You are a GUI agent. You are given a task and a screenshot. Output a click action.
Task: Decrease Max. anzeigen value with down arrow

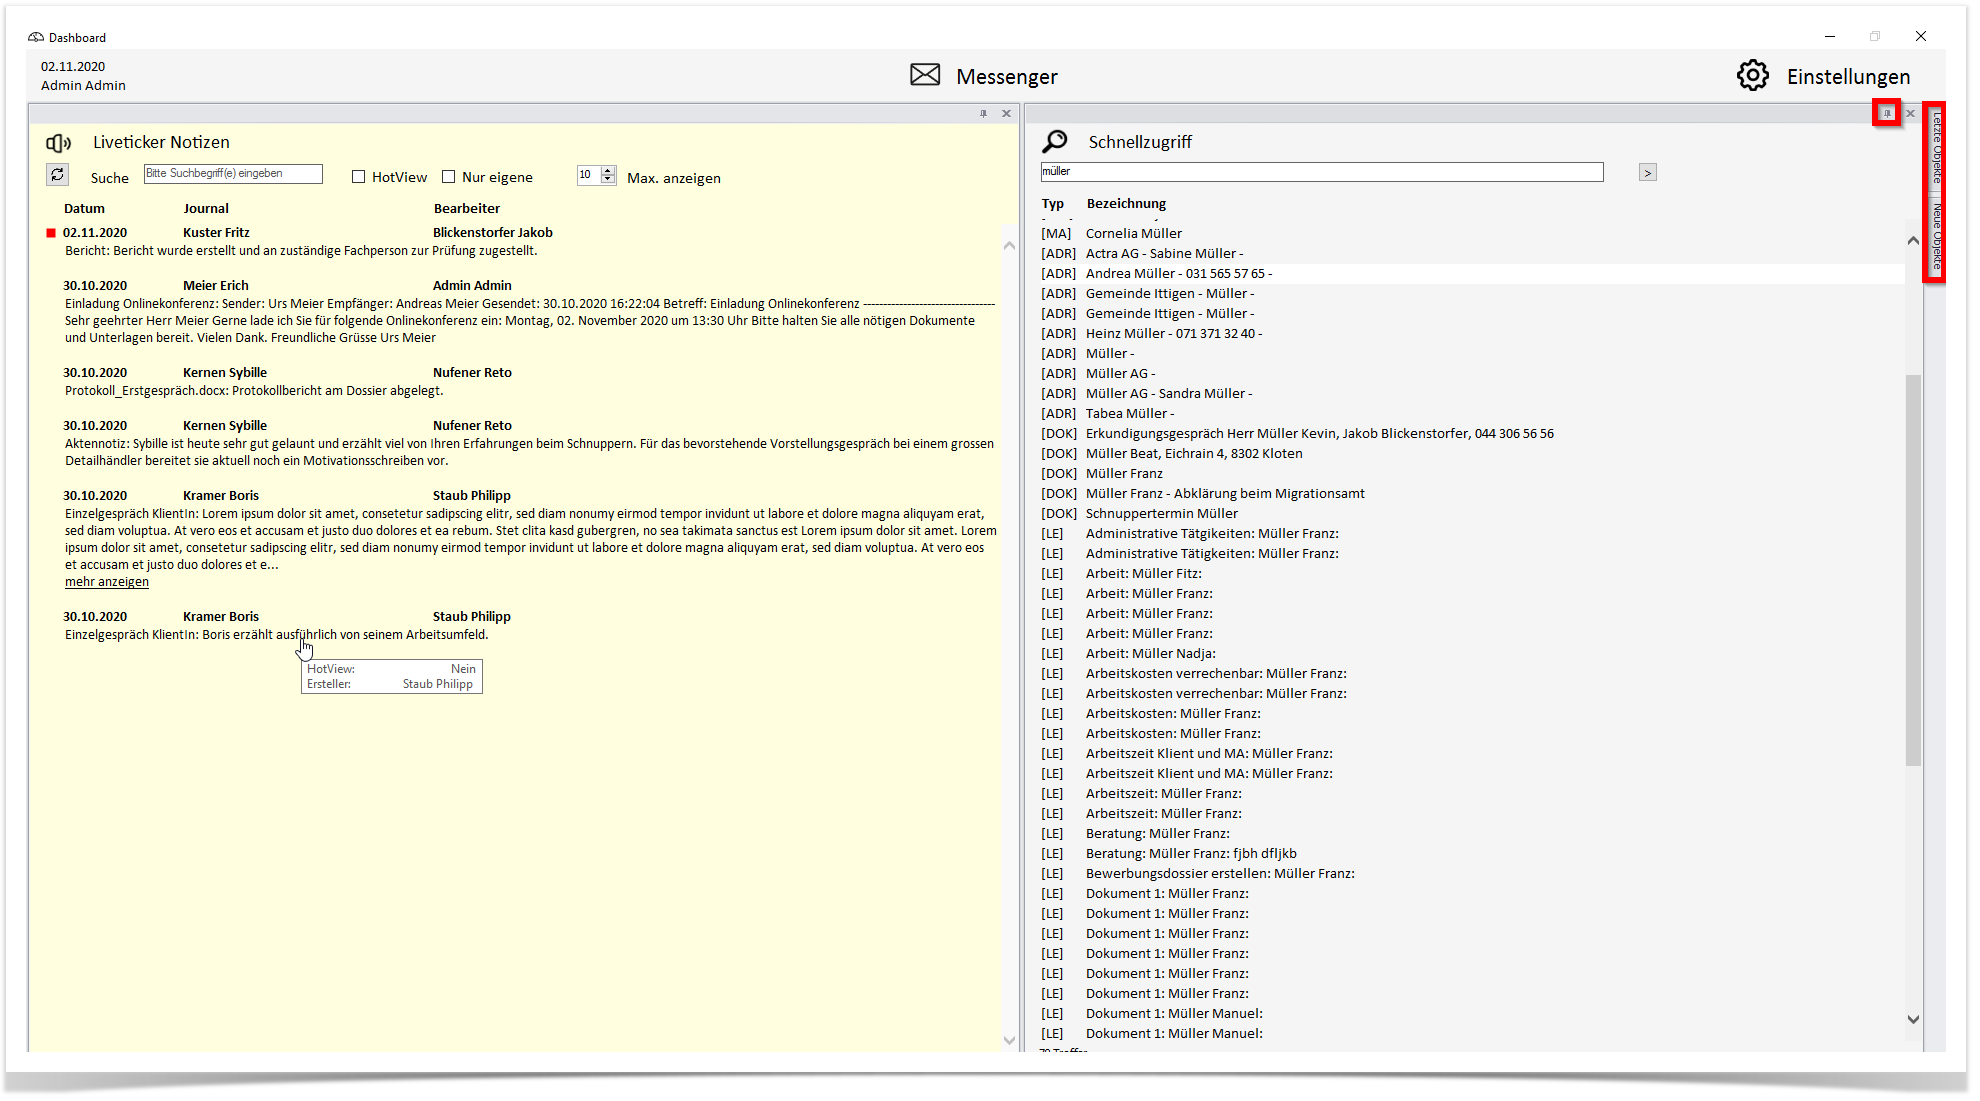coord(608,180)
